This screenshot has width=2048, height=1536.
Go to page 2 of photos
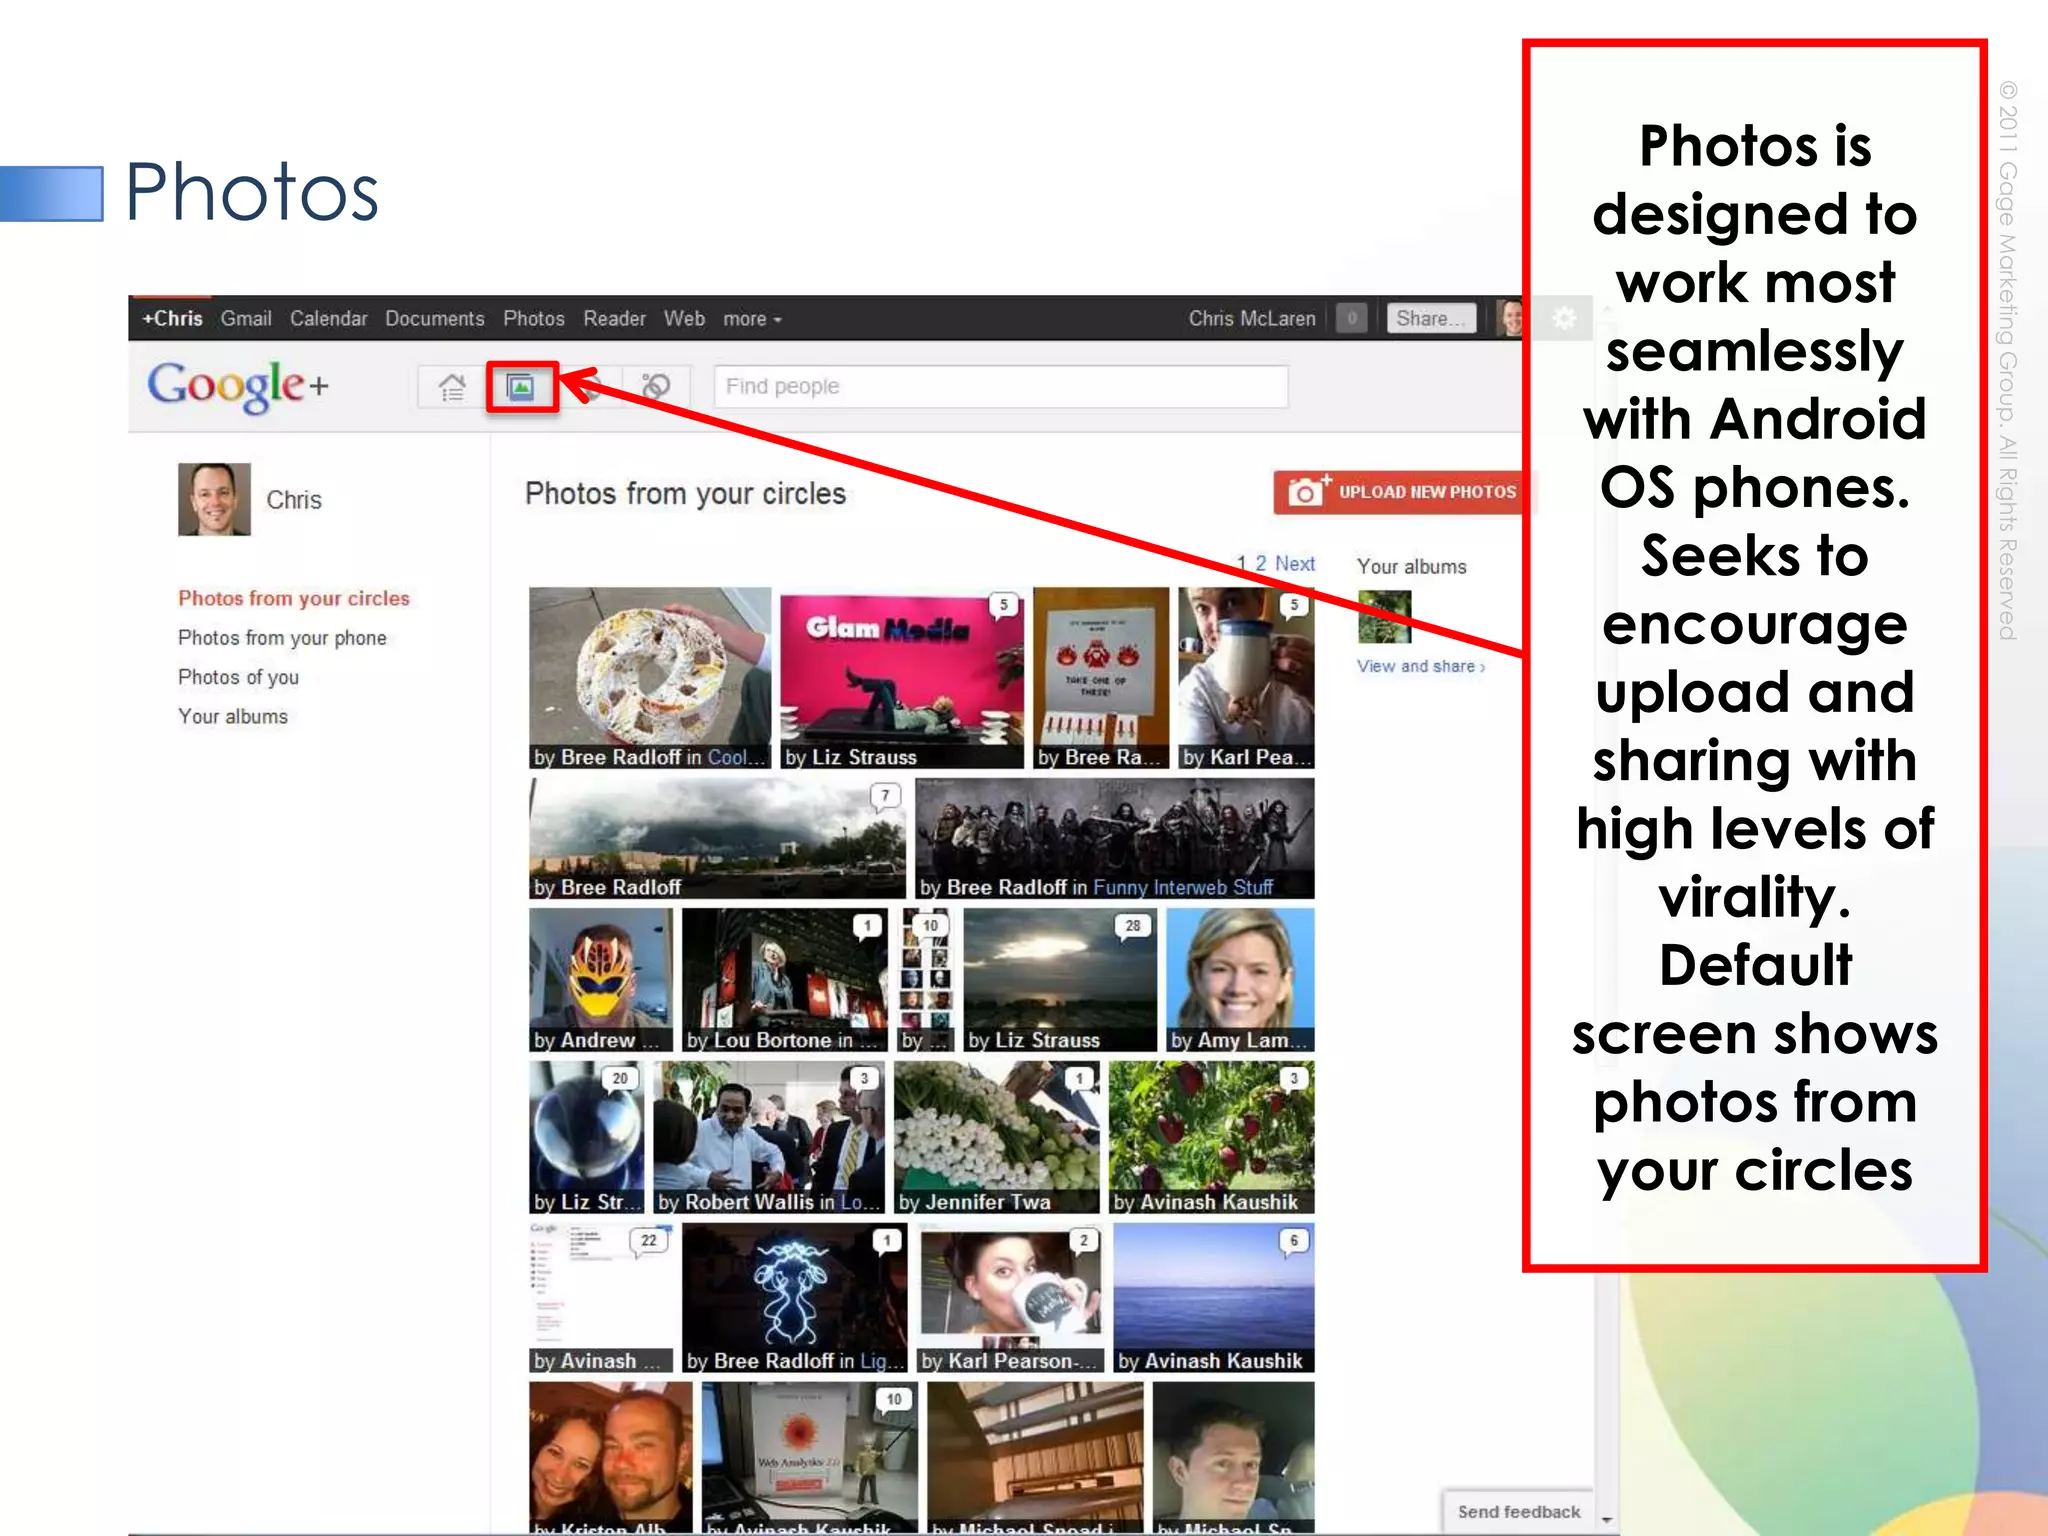click(1260, 564)
